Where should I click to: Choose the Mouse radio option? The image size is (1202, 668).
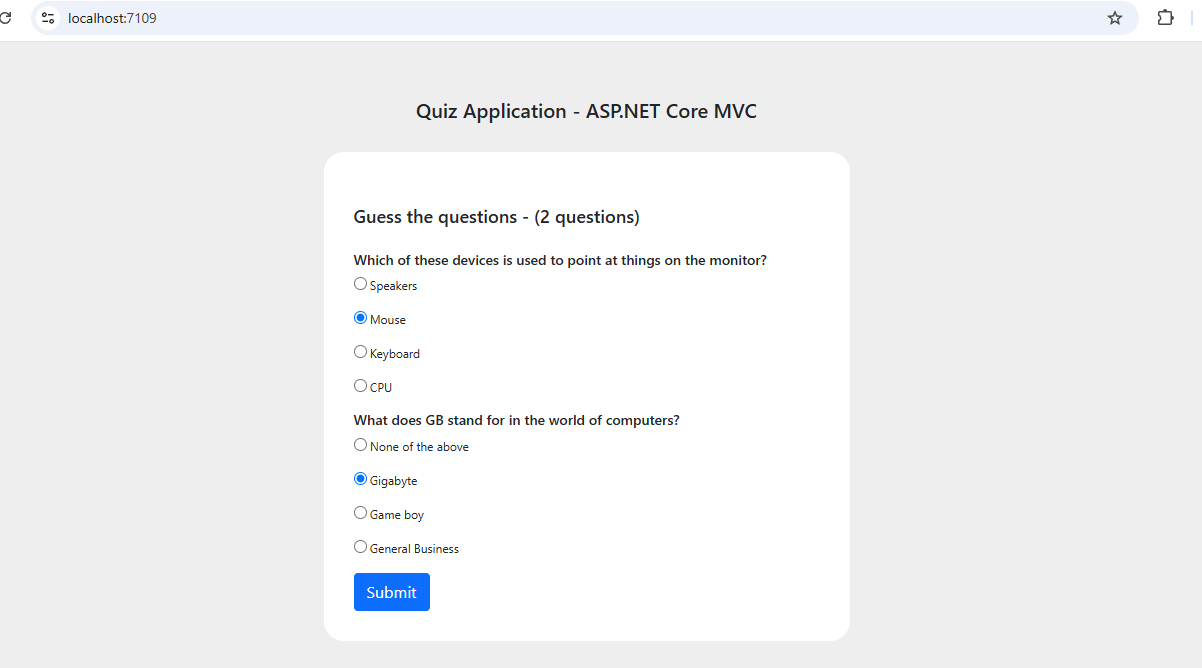coord(361,318)
